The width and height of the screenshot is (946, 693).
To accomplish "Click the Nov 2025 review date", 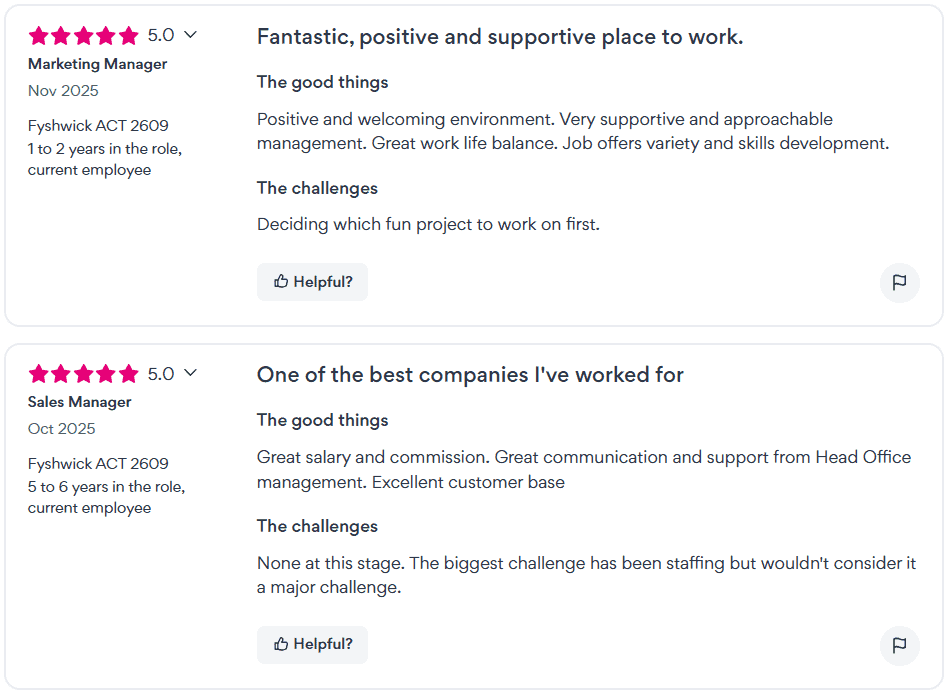I will point(63,91).
